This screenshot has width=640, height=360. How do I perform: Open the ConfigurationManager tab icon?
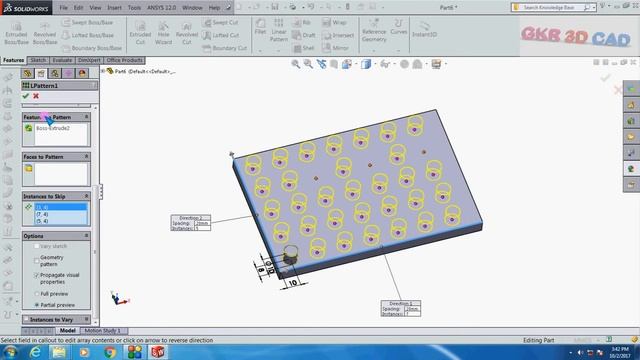pos(55,73)
